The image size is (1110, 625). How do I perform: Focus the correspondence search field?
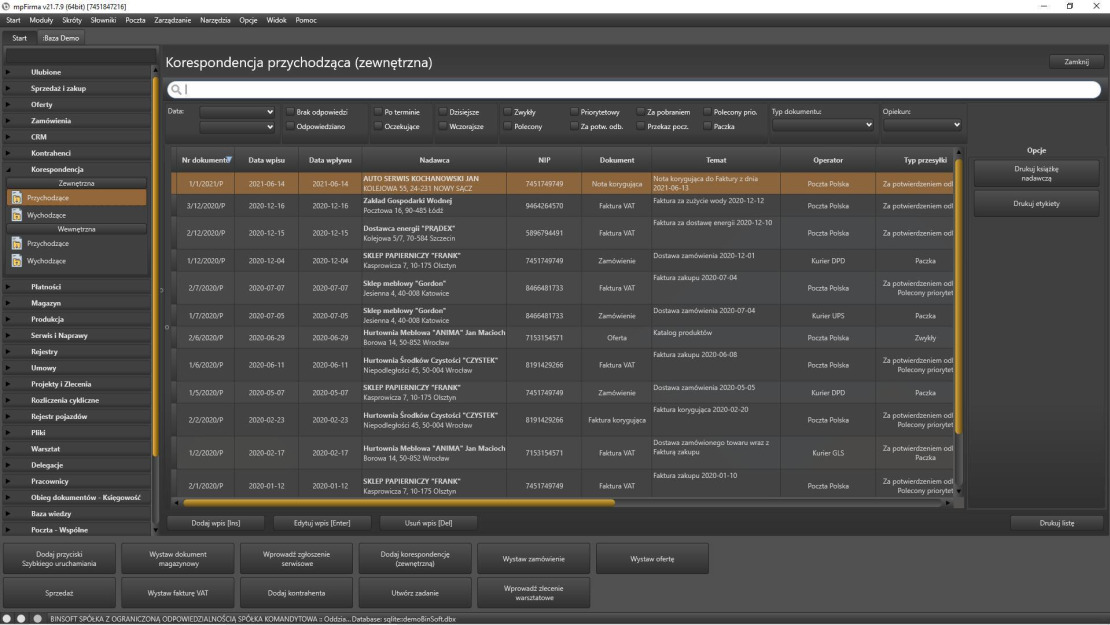click(x=634, y=89)
